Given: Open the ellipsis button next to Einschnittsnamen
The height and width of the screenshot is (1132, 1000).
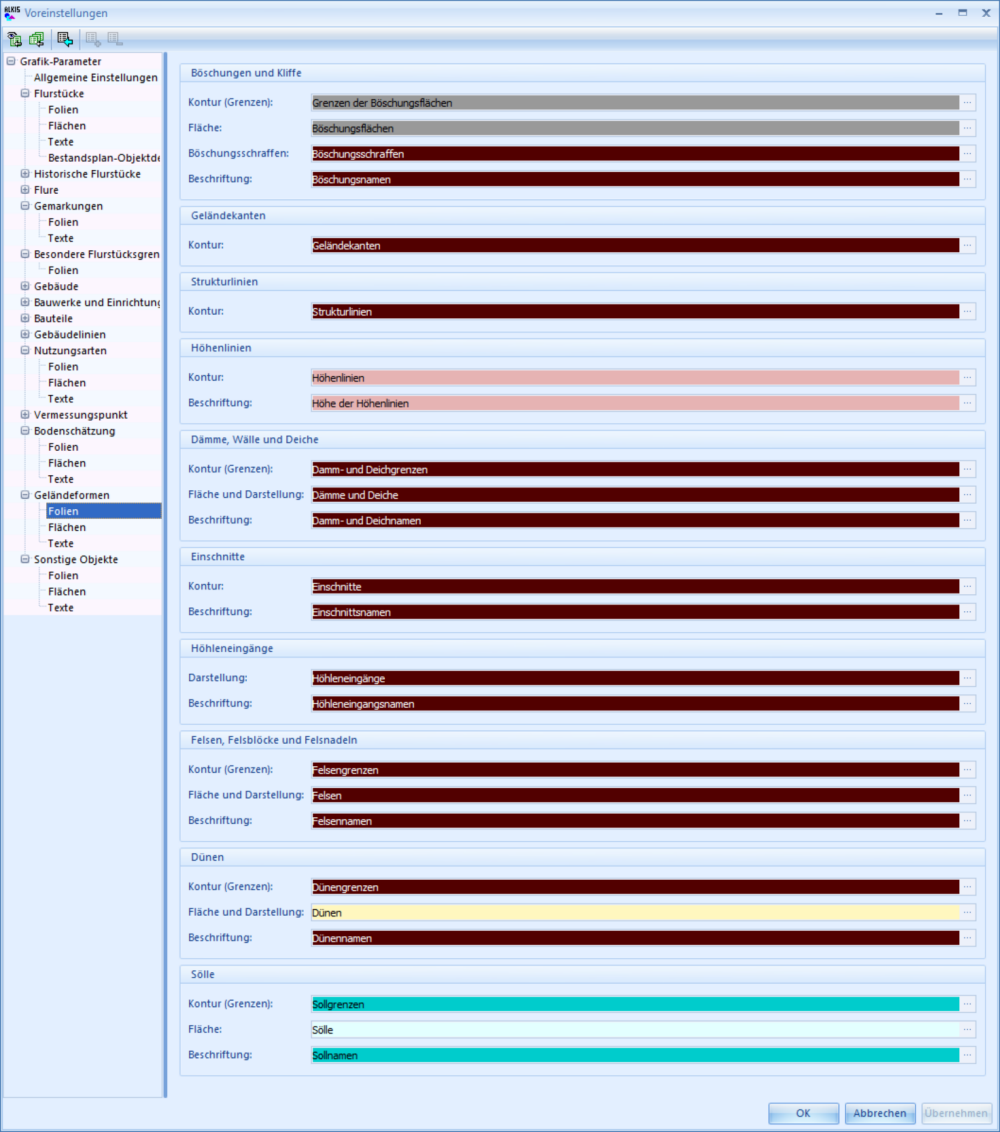Looking at the screenshot, I should click(968, 612).
